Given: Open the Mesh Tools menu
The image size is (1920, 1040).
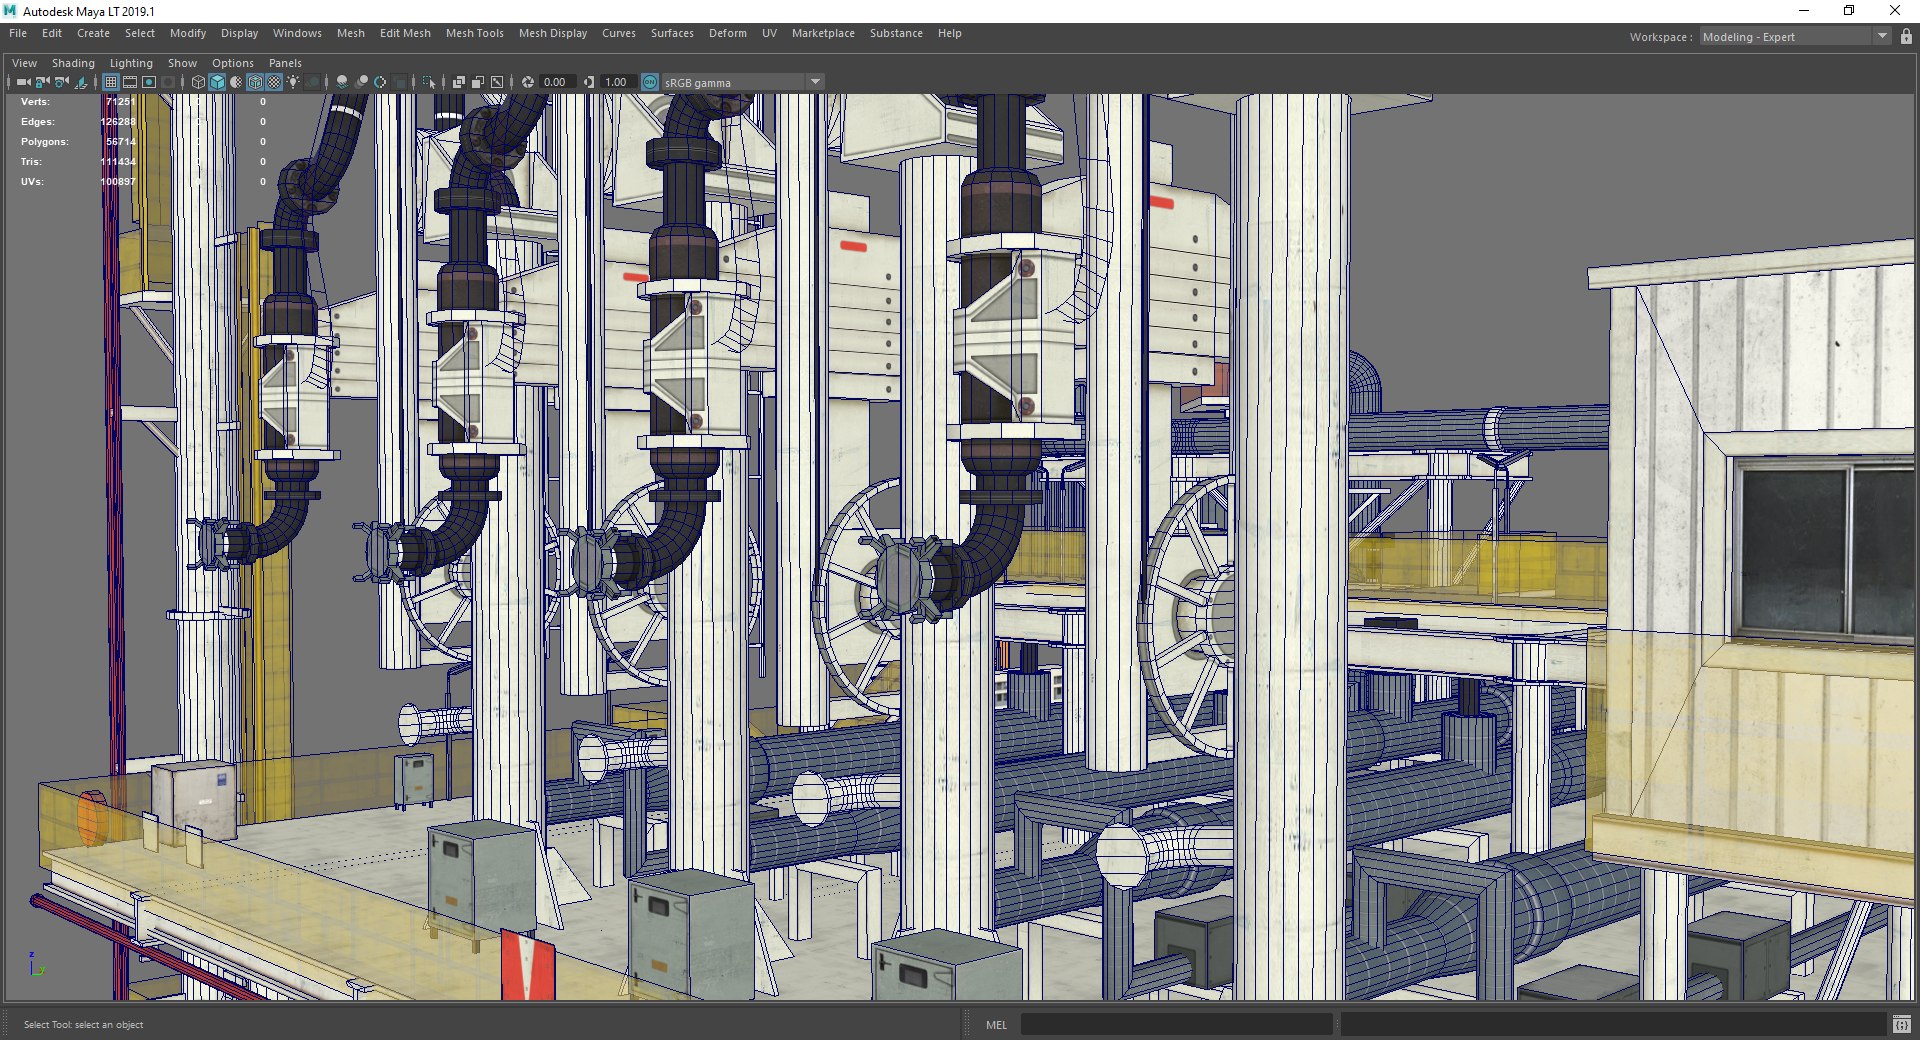Looking at the screenshot, I should click(475, 33).
